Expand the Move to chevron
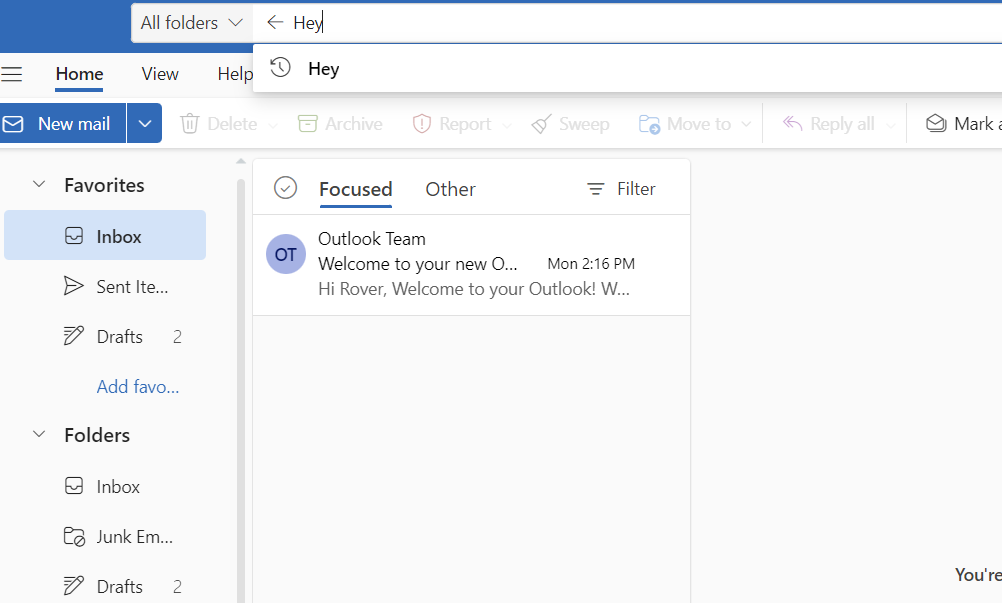 pyautogui.click(x=746, y=124)
